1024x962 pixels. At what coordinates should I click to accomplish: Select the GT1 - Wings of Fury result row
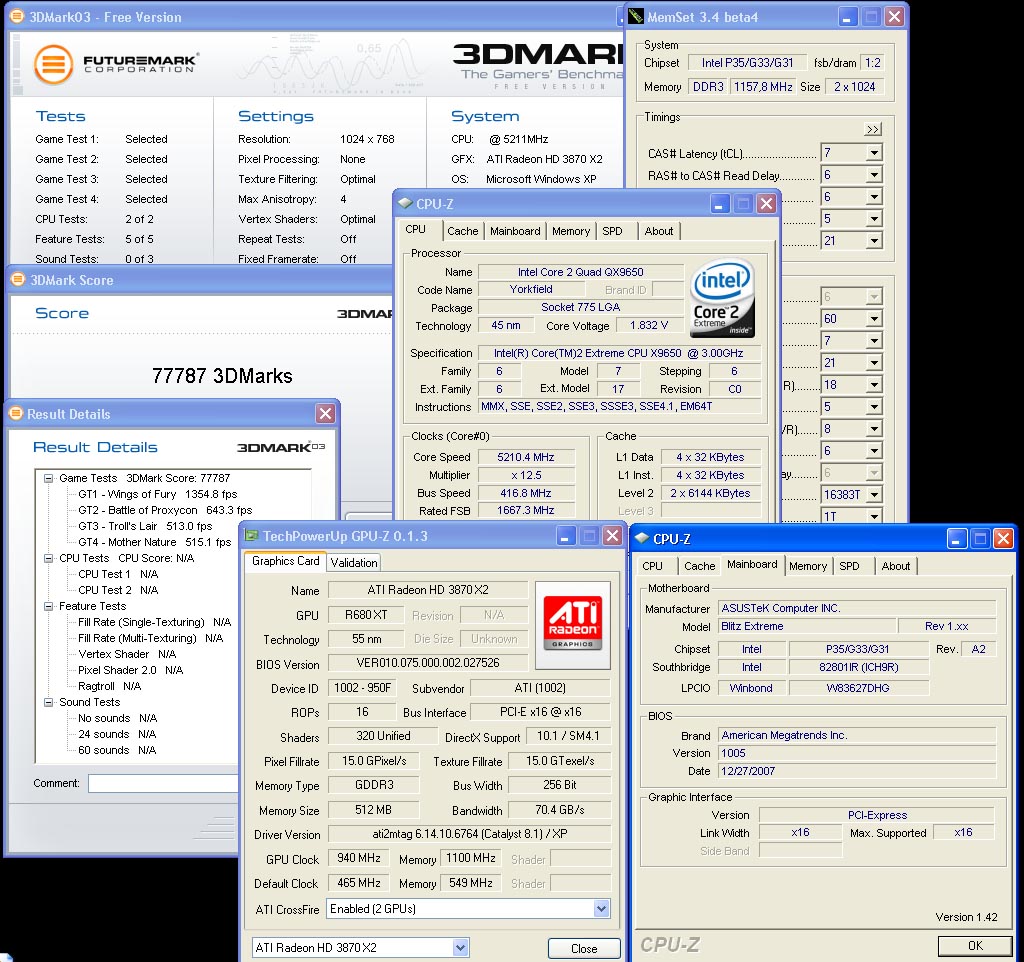[157, 494]
